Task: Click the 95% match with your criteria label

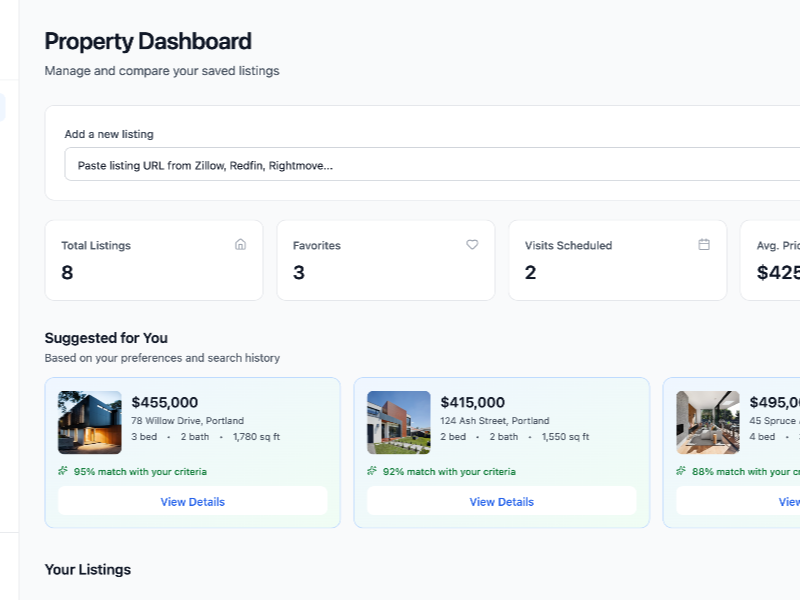Action: coord(140,471)
